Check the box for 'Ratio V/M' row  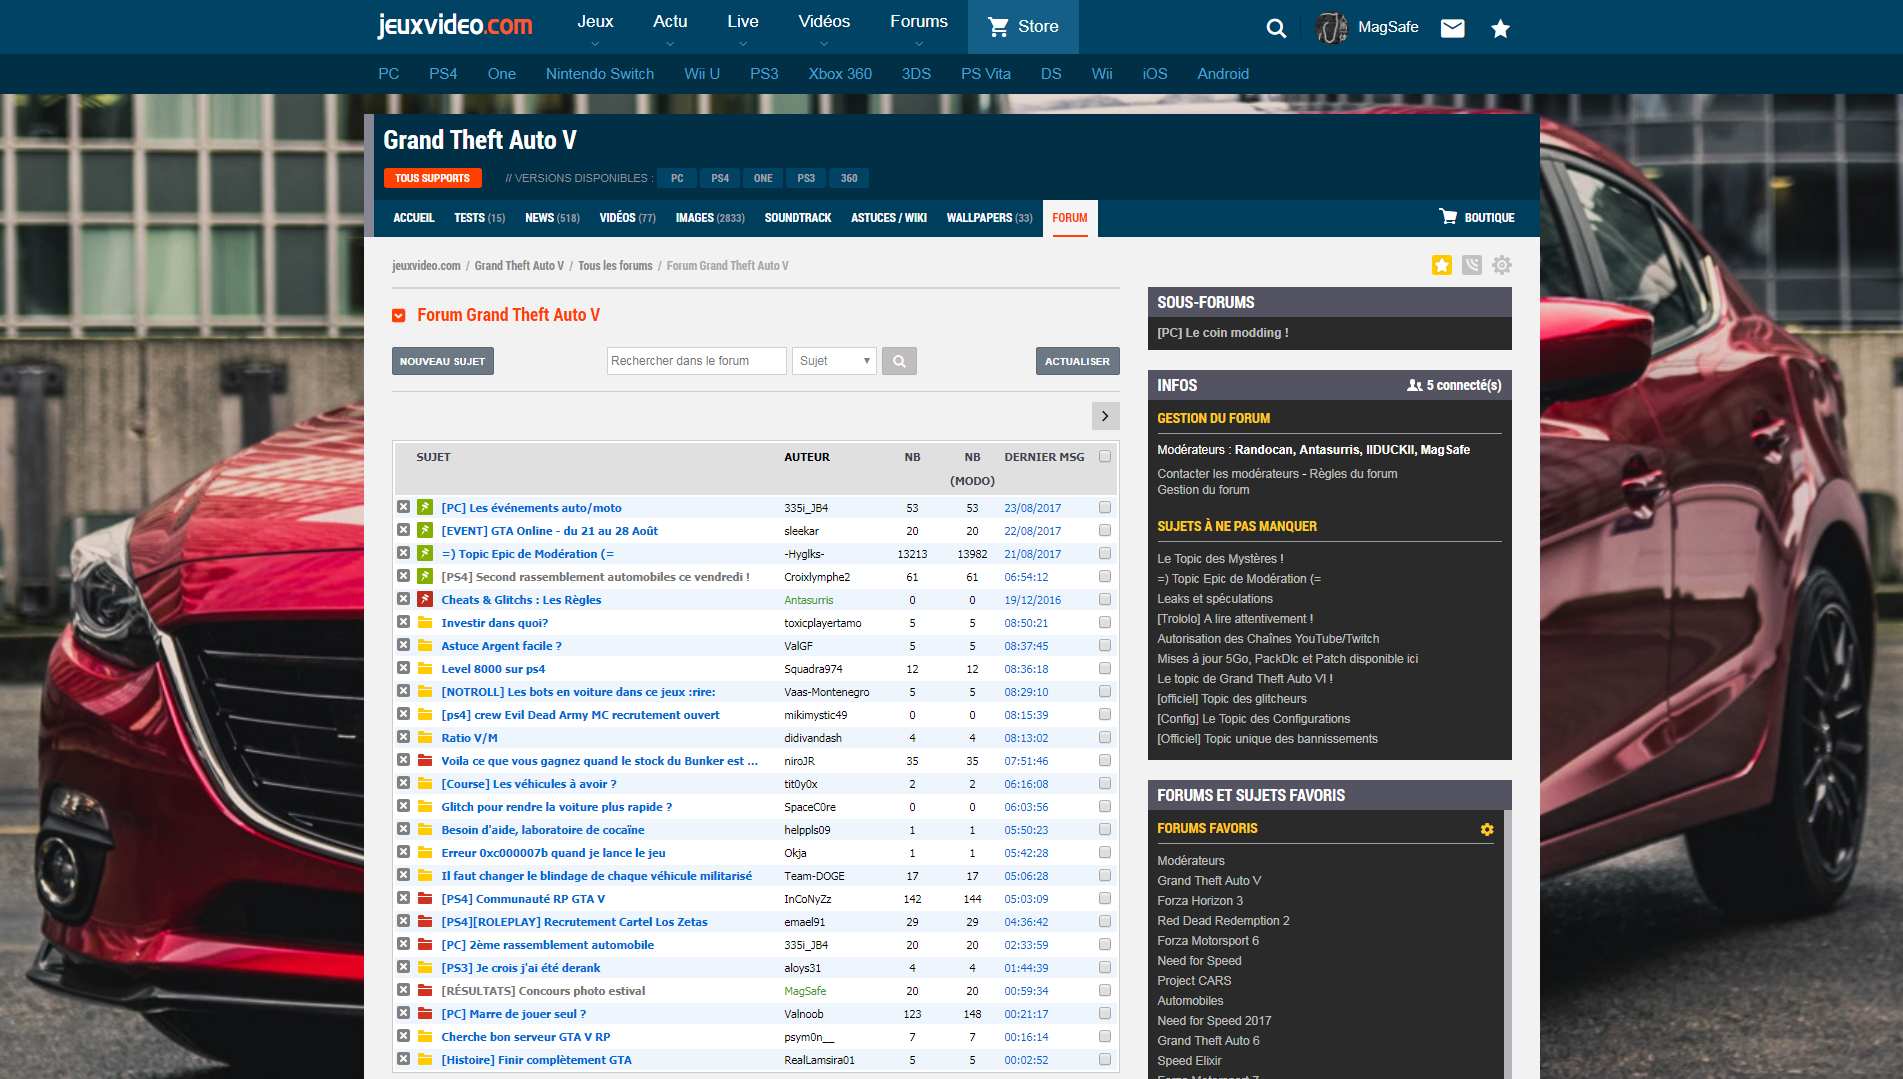(x=1105, y=737)
